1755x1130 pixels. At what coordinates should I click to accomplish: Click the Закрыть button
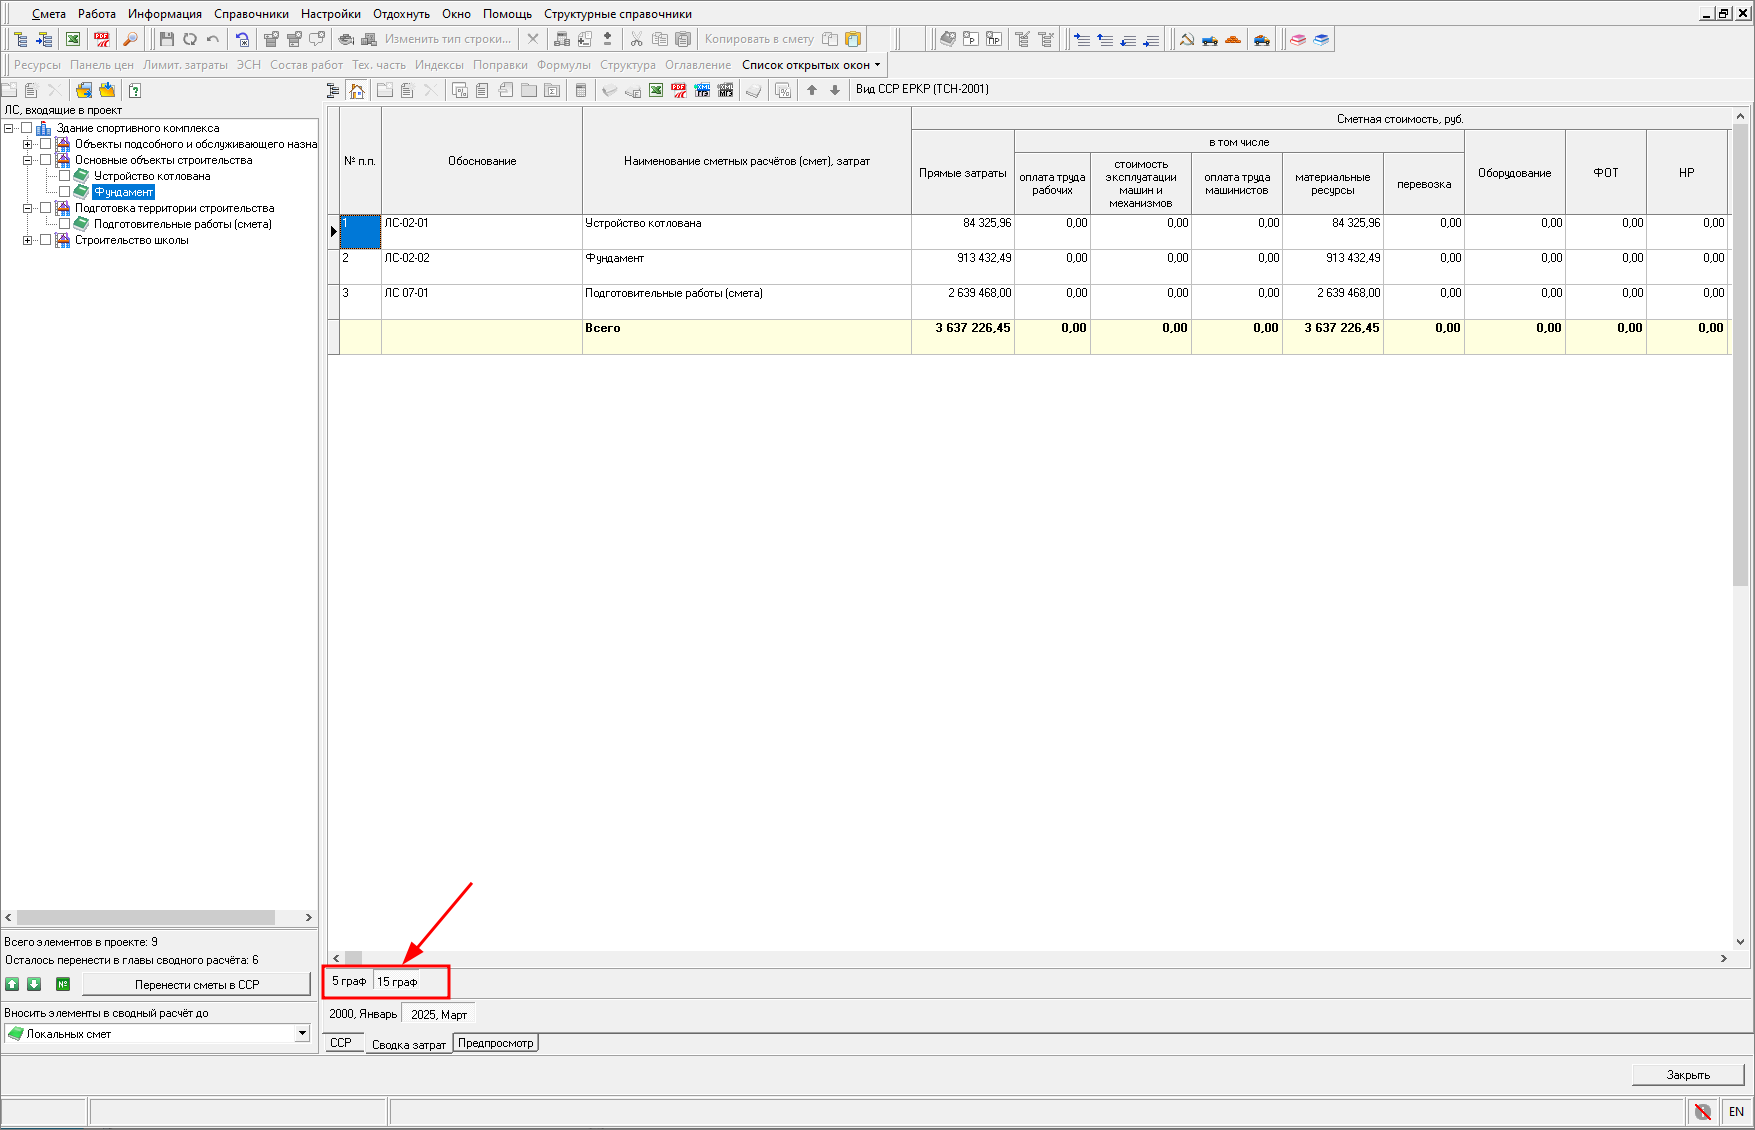1687,1075
